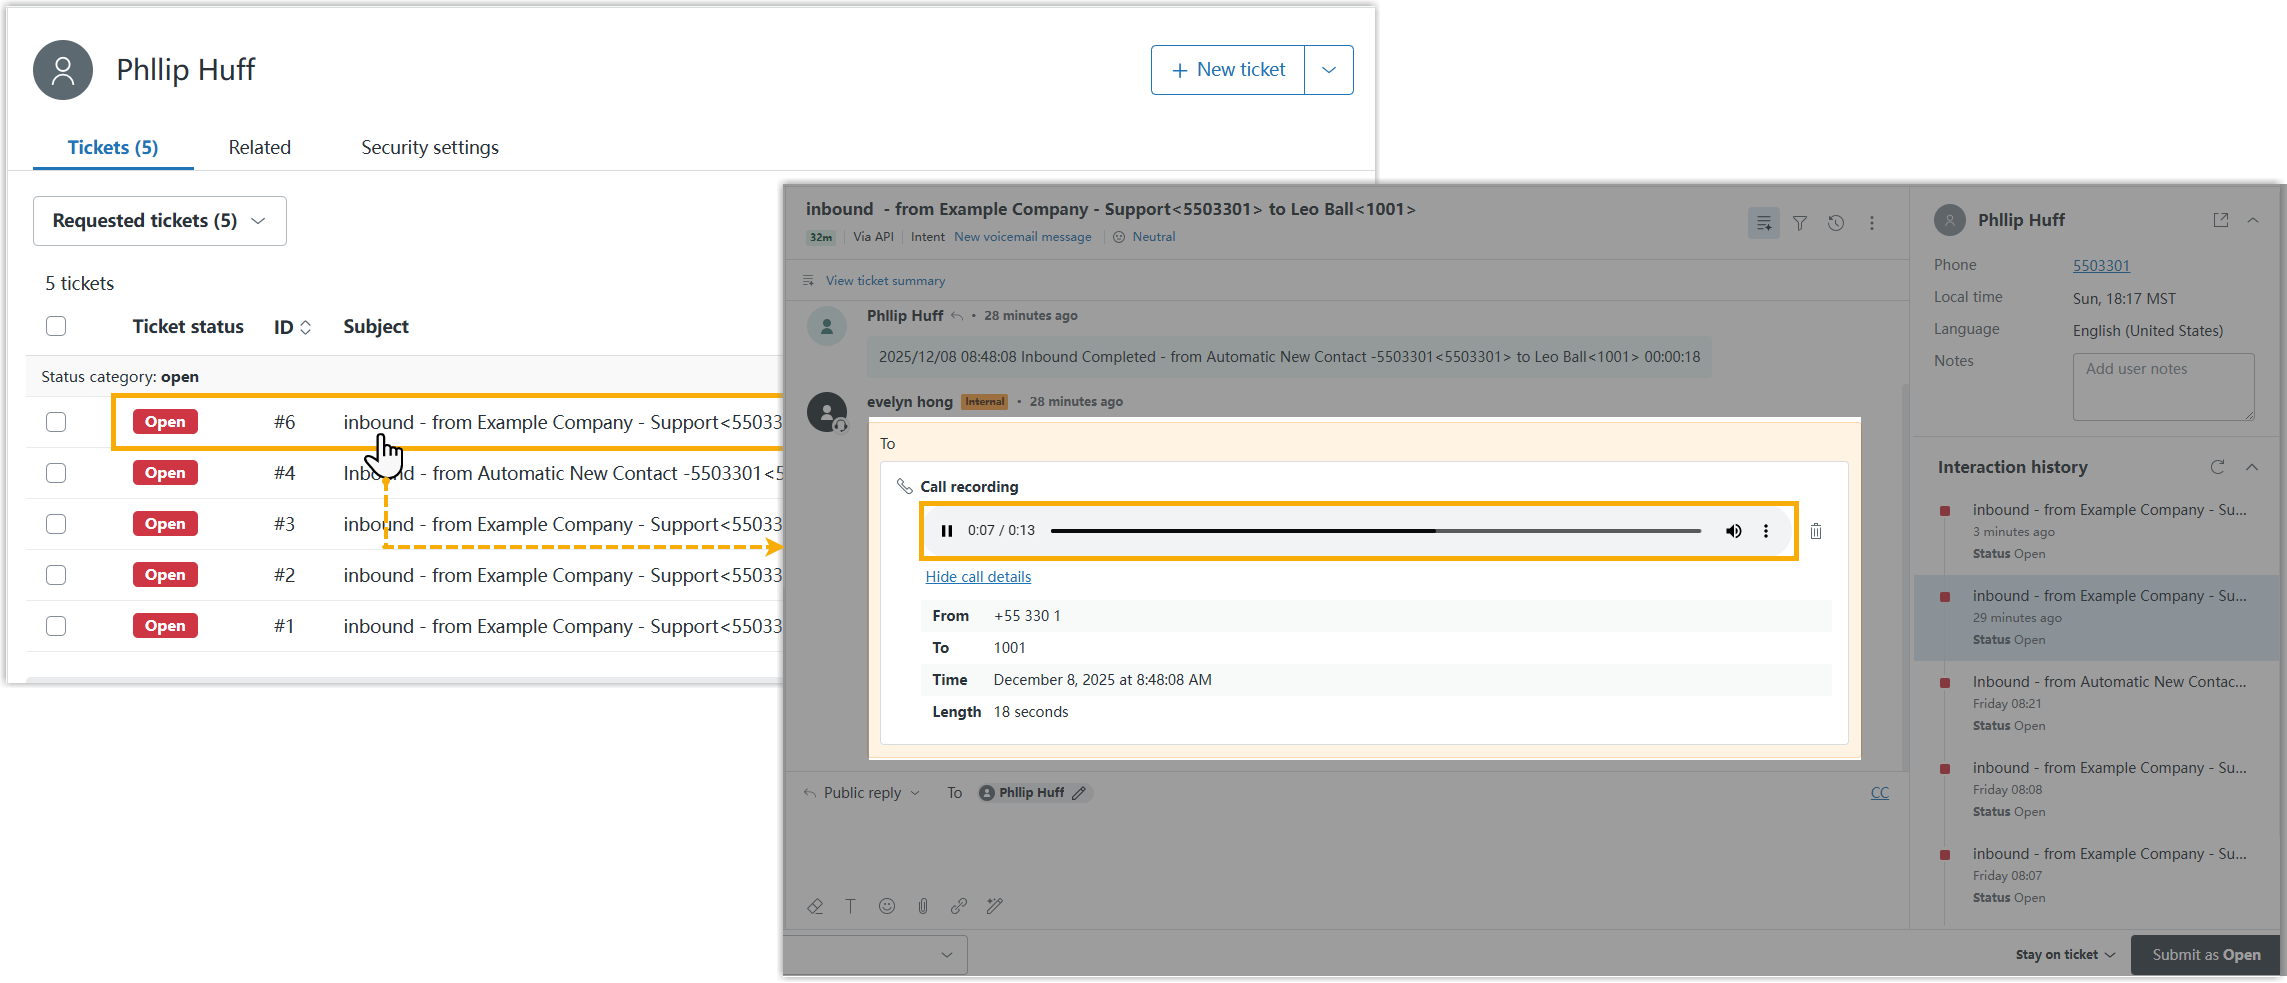Expand the Stay on ticket menu
Image resolution: width=2287 pixels, height=983 pixels.
pos(2065,955)
